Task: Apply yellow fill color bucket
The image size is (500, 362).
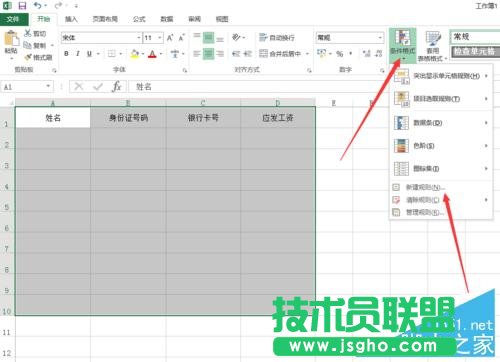Action: pyautogui.click(x=135, y=53)
